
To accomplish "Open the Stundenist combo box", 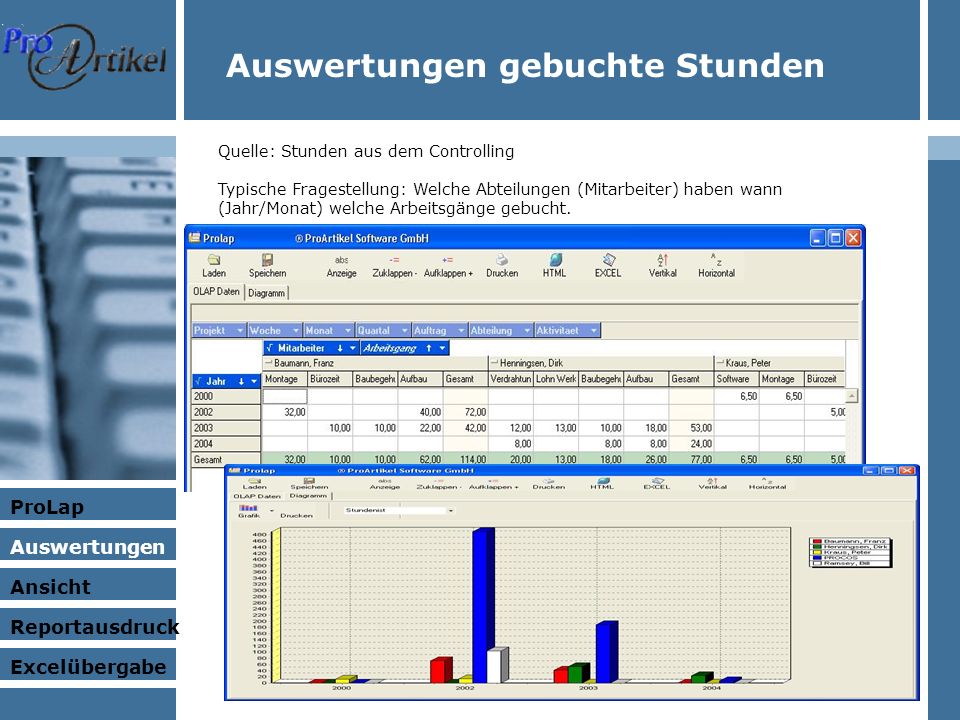I will click(x=451, y=510).
